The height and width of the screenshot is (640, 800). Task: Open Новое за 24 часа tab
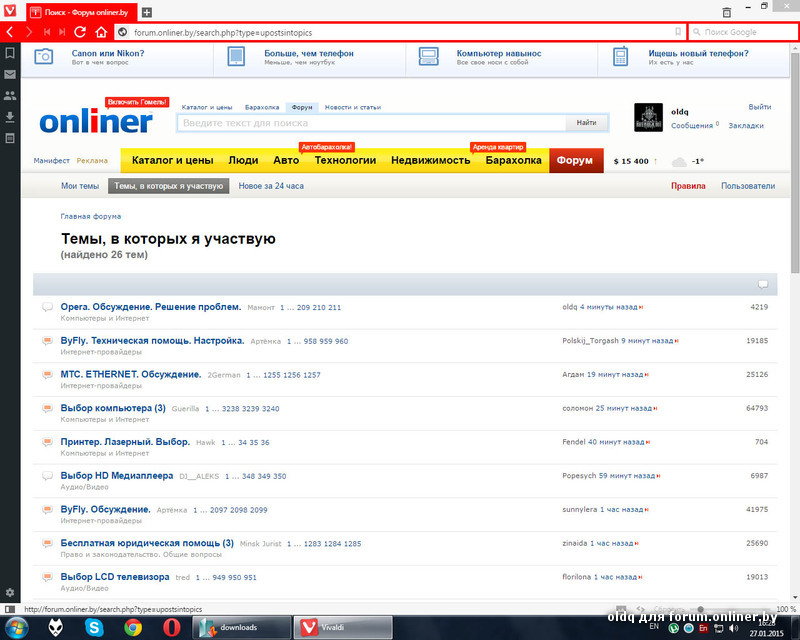coord(271,186)
